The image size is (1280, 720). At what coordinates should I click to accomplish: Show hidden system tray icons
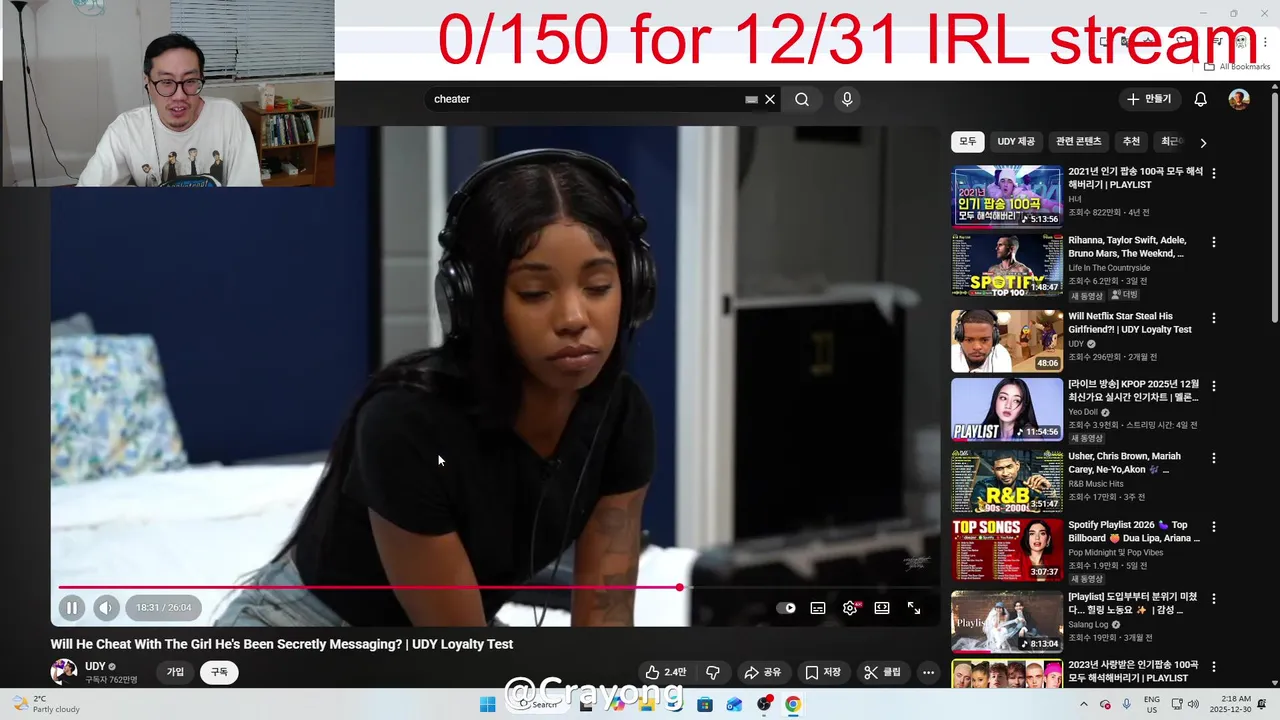pos(1084,704)
